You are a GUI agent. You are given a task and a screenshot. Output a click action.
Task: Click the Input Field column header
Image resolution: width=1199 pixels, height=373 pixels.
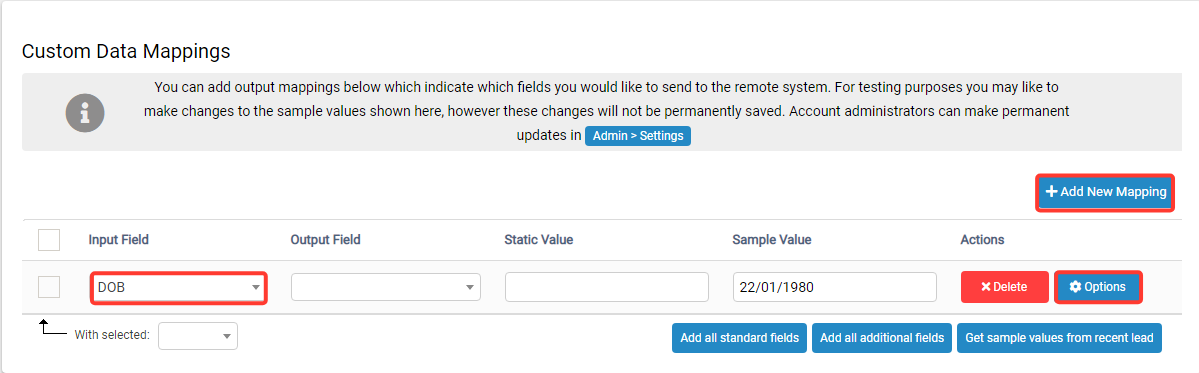(x=119, y=240)
